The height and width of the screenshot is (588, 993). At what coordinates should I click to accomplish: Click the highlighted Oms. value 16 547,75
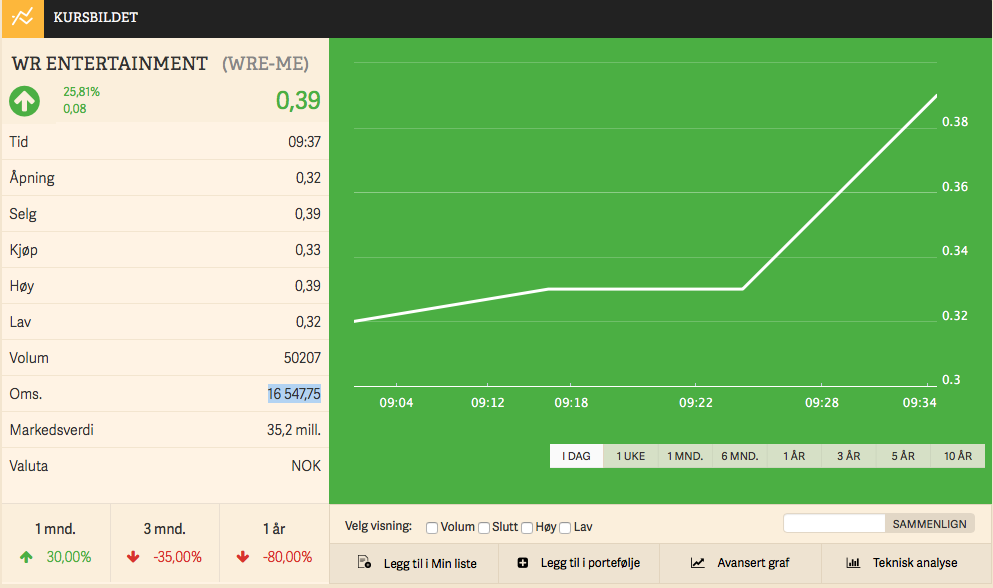pos(294,394)
